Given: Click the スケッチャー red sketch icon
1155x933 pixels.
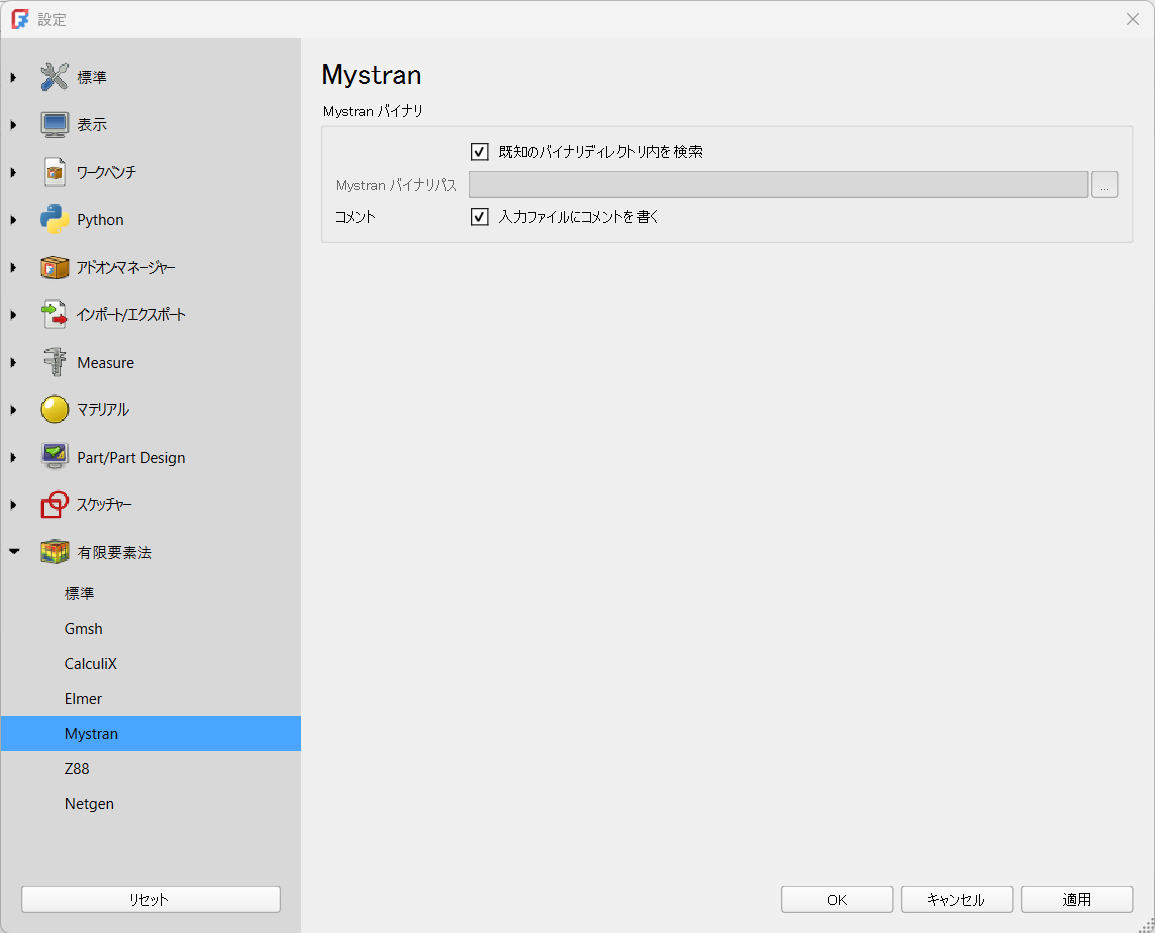Looking at the screenshot, I should [54, 505].
